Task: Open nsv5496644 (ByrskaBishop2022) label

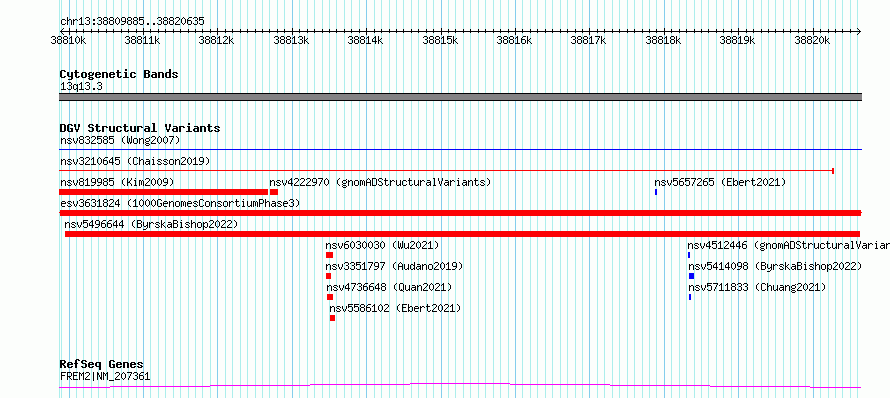Action: [151, 224]
